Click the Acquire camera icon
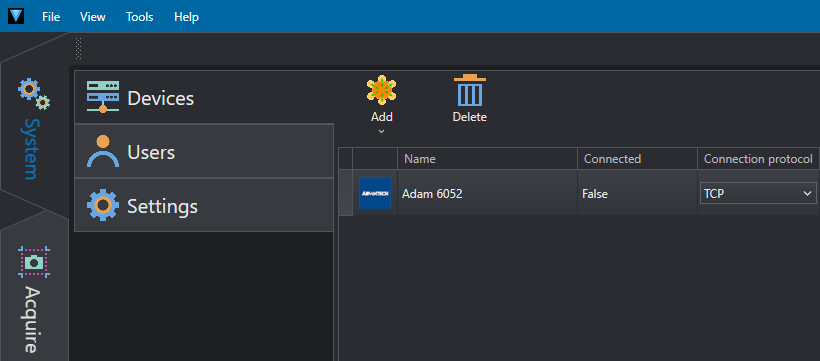 pyautogui.click(x=34, y=262)
